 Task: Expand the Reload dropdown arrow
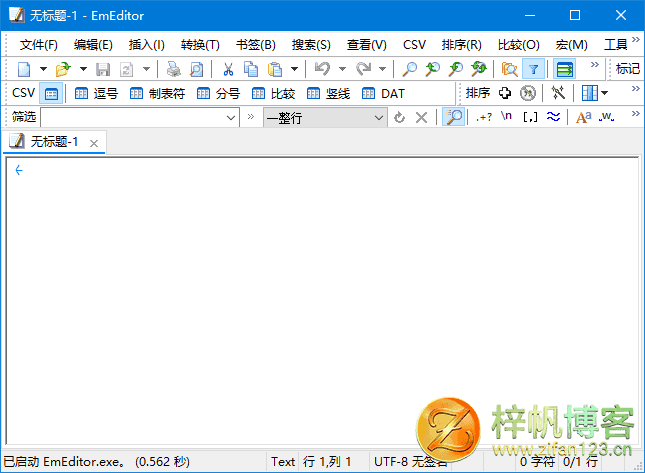tap(146, 69)
